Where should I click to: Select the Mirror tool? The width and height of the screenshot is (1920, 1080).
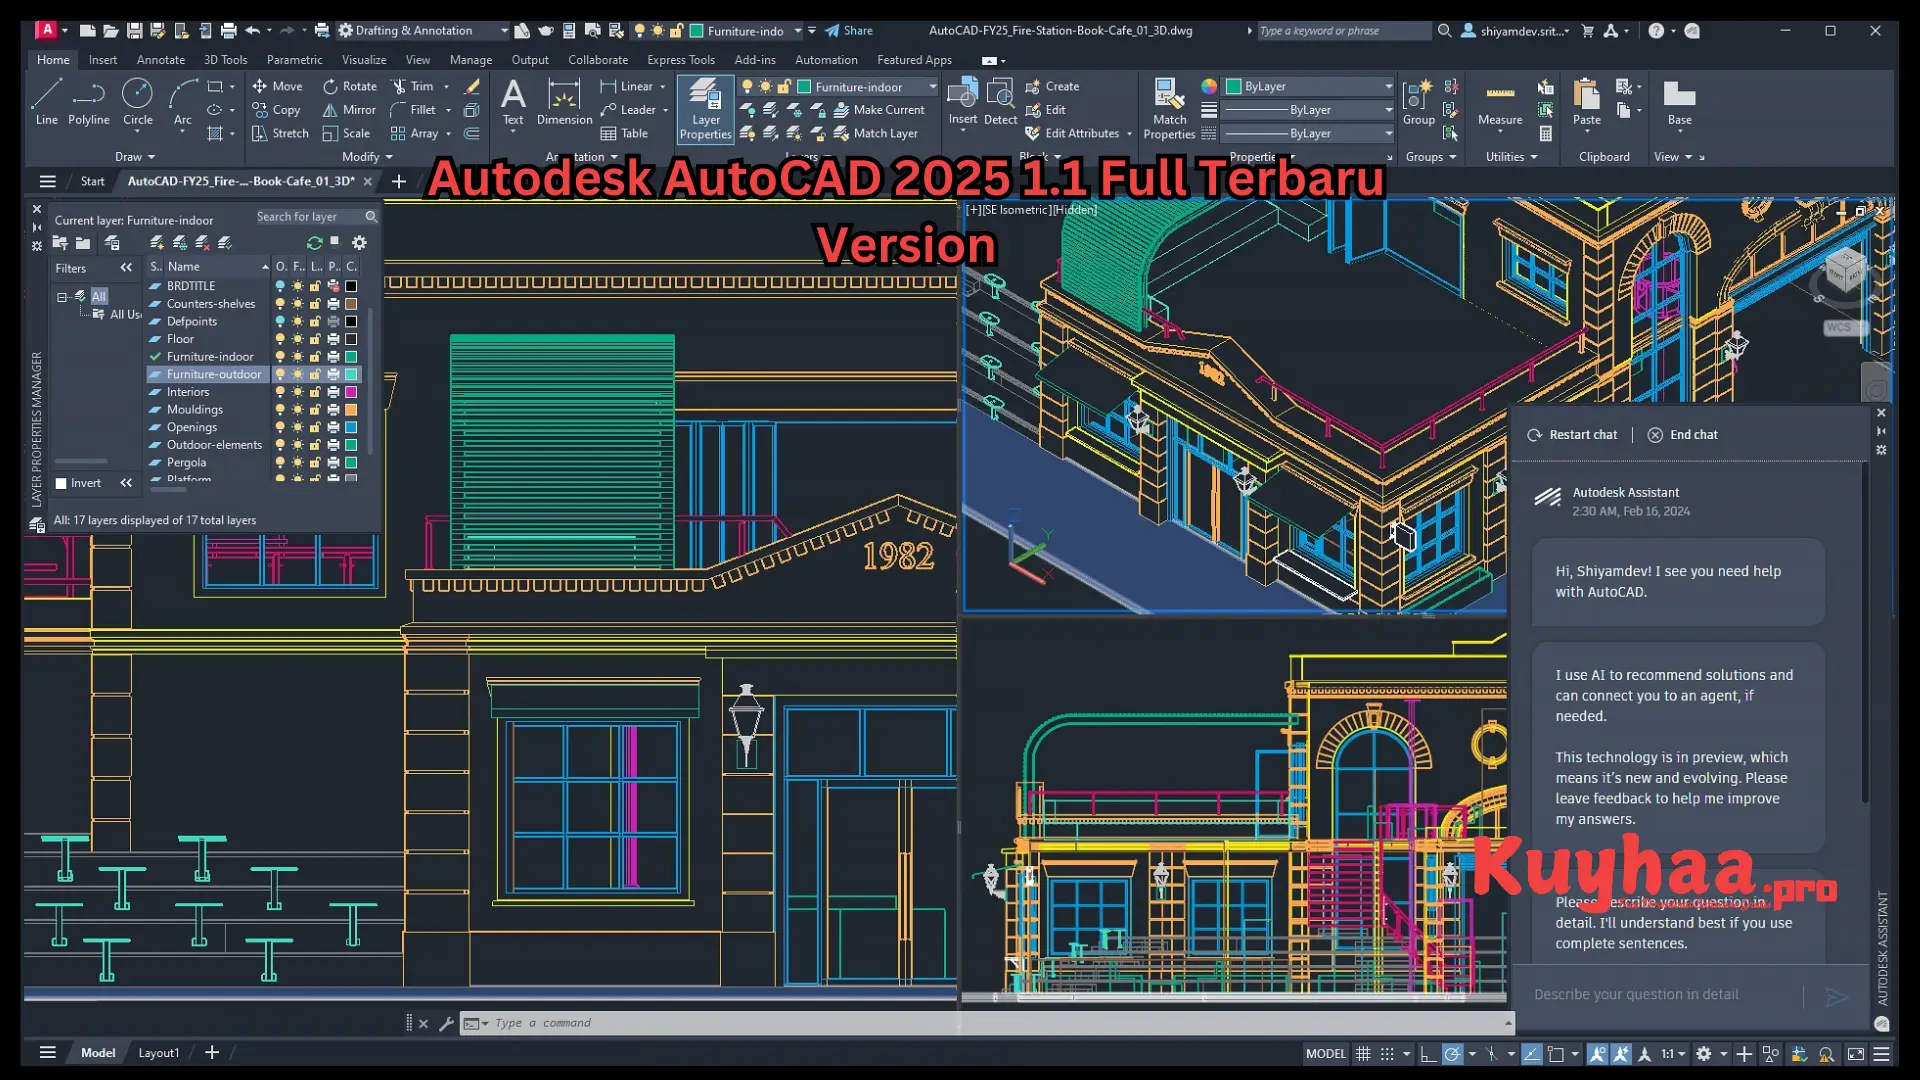tap(348, 110)
